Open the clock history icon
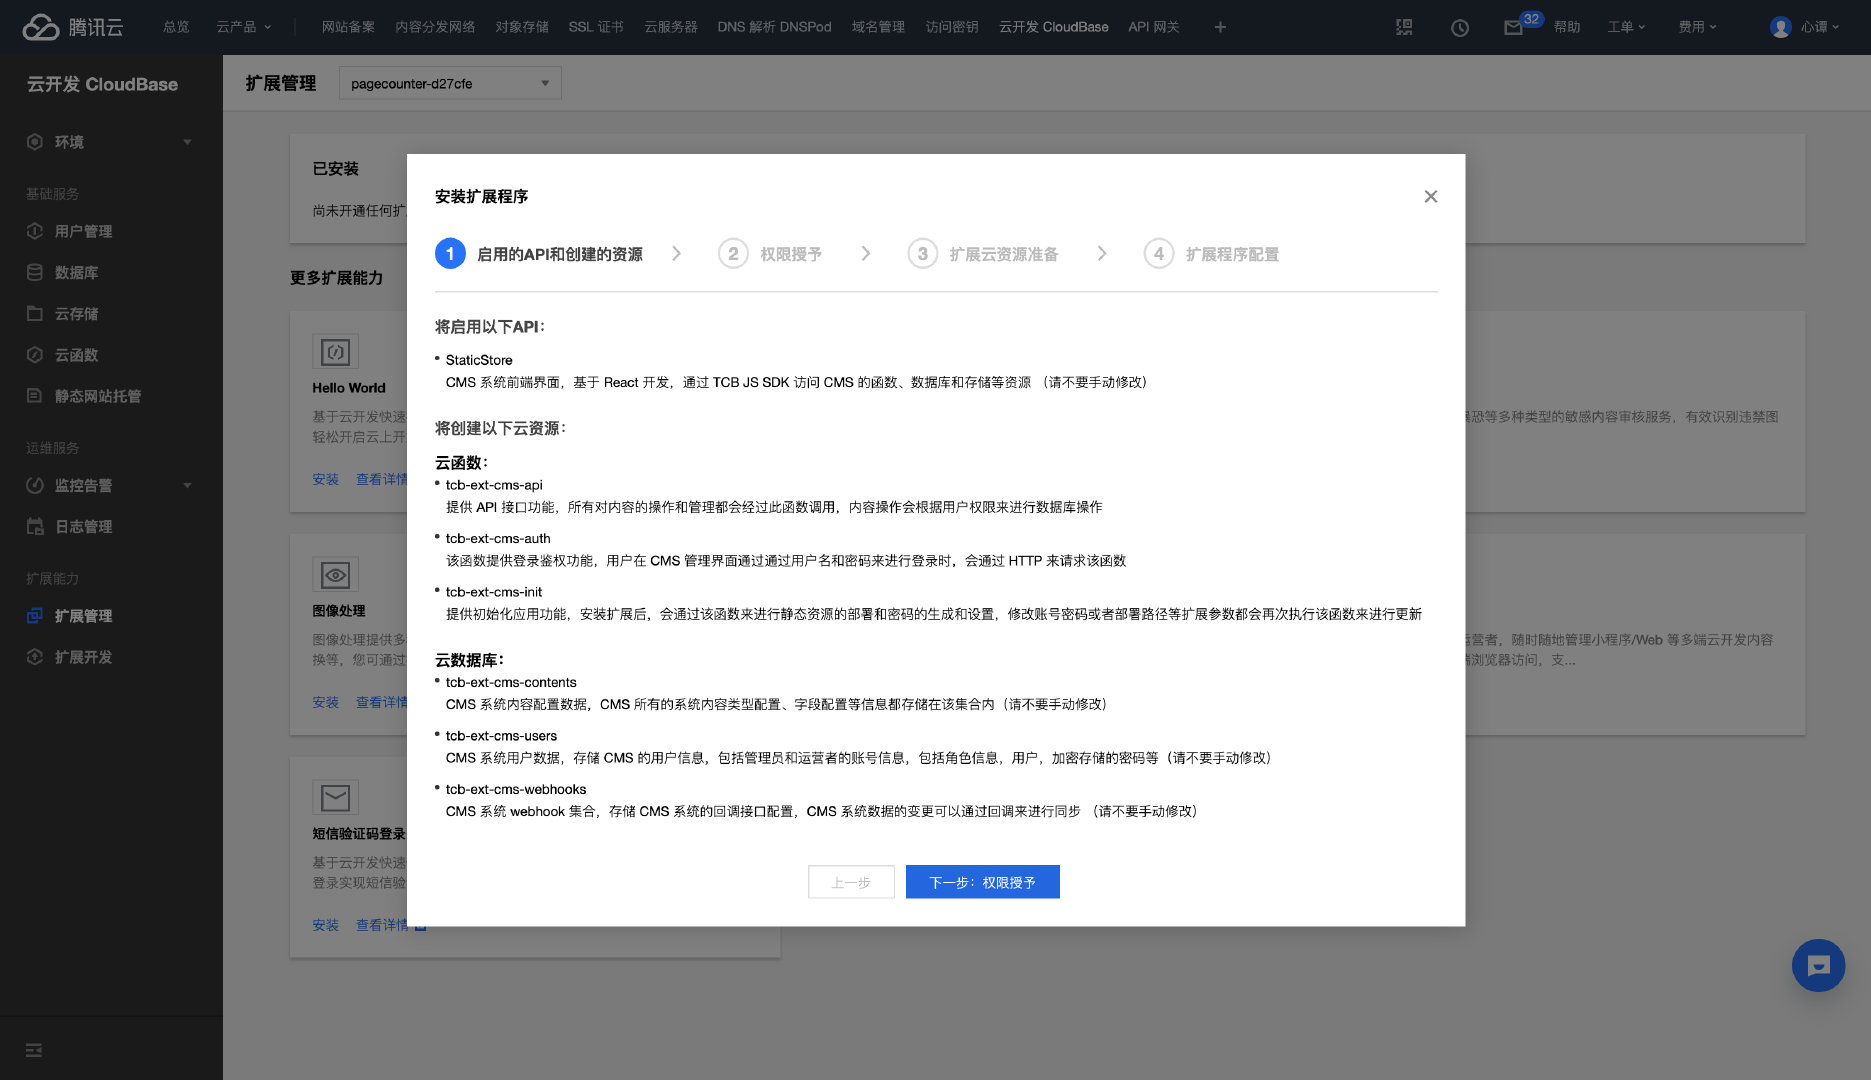 1460,27
